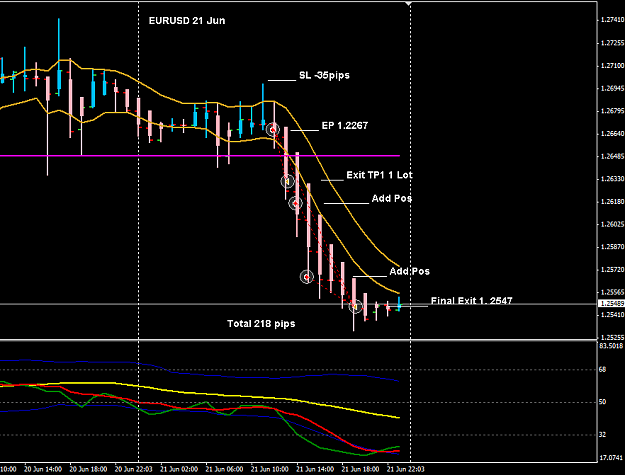Select the tall blue candle at the chart's top left
The height and width of the screenshot is (475, 625).
[x=59, y=56]
